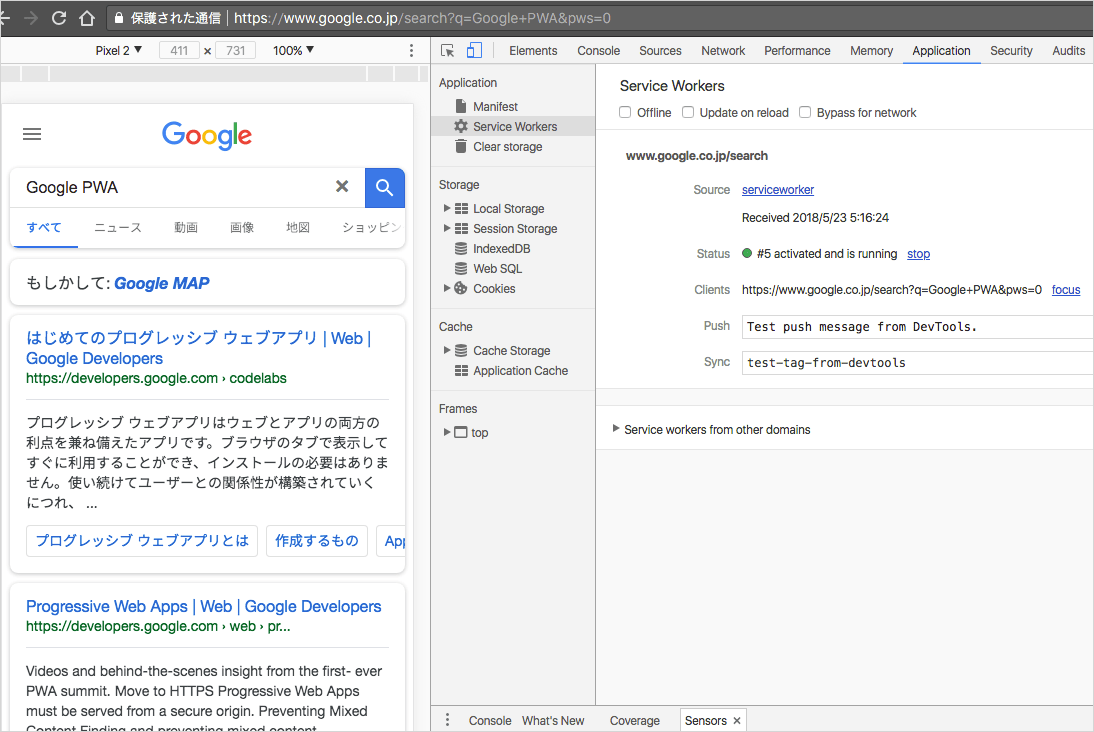Image resolution: width=1094 pixels, height=732 pixels.
Task: Switch to the Sources tab
Action: [660, 50]
